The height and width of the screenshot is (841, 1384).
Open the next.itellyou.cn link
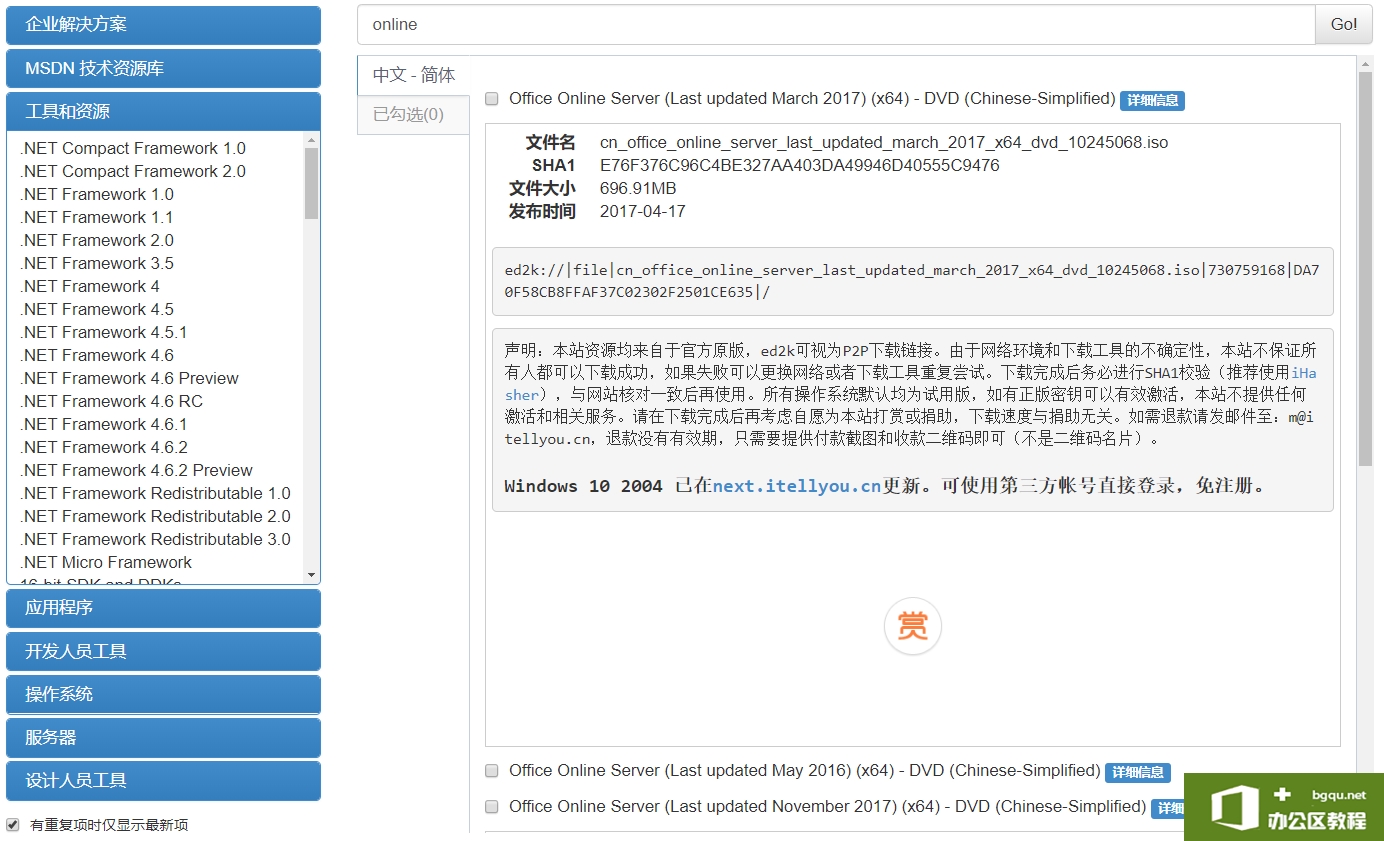pos(797,487)
